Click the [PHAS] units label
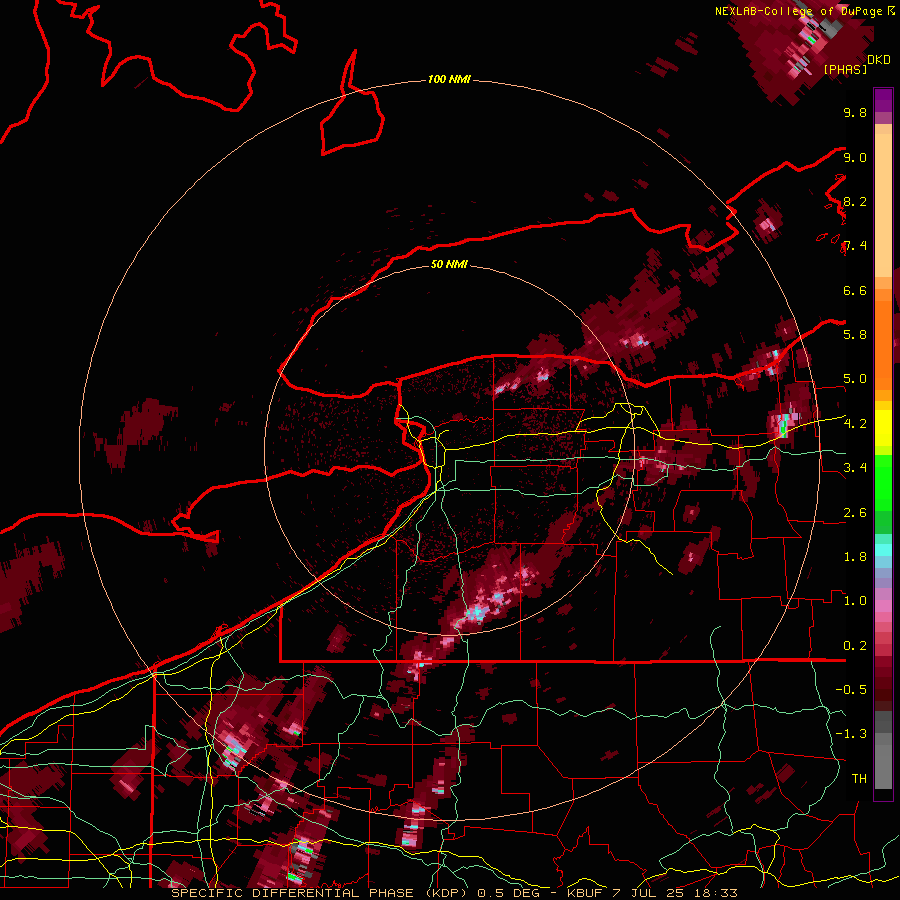Image resolution: width=900 pixels, height=900 pixels. [x=845, y=69]
